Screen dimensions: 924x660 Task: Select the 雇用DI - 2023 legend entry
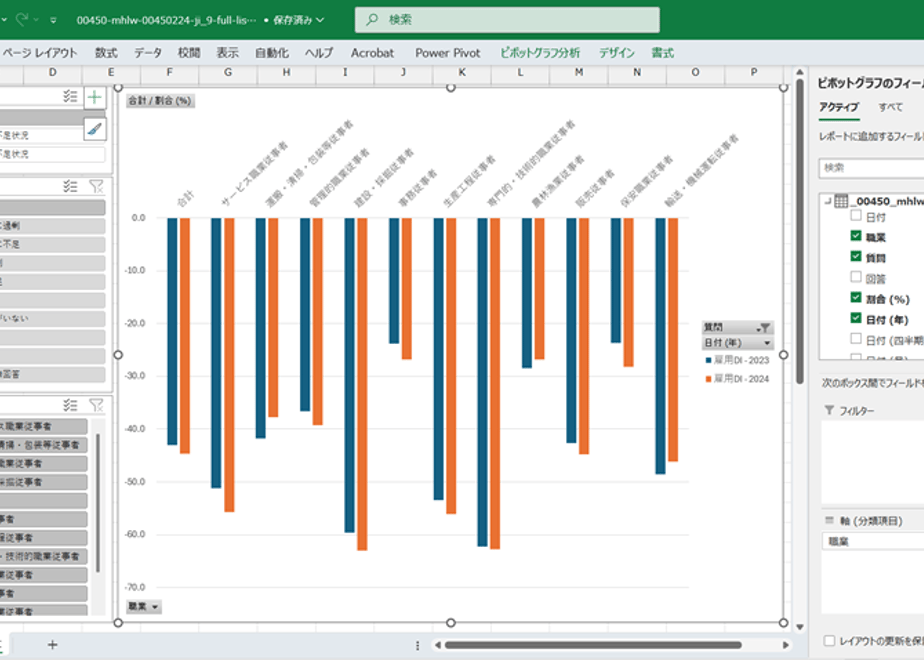click(737, 360)
